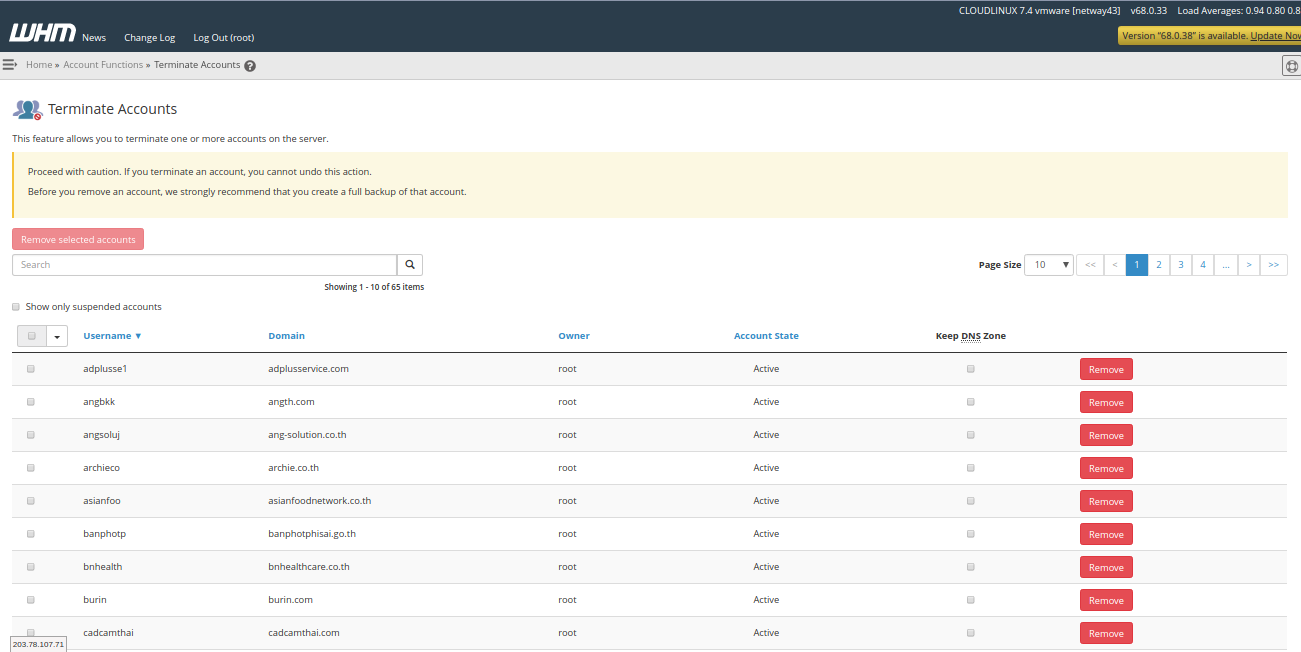Go to the next page arrow
Screen dimensions: 1301x652
(1248, 265)
